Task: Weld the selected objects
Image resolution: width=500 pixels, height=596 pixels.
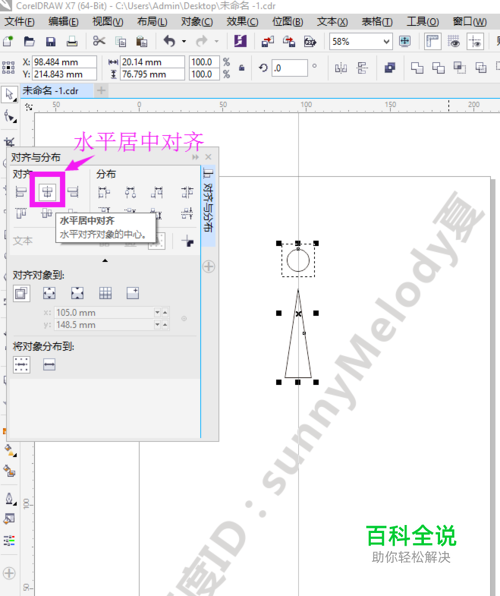Action: (417, 68)
